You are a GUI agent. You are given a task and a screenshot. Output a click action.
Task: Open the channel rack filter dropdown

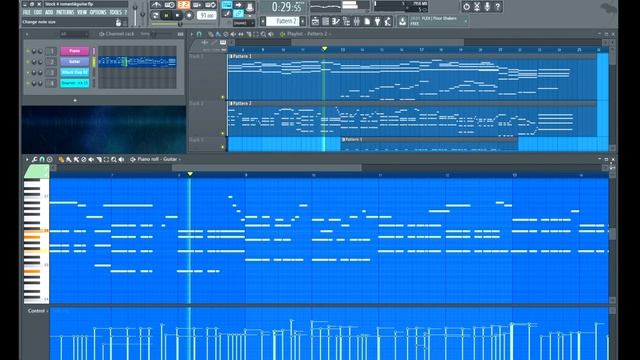click(x=74, y=35)
